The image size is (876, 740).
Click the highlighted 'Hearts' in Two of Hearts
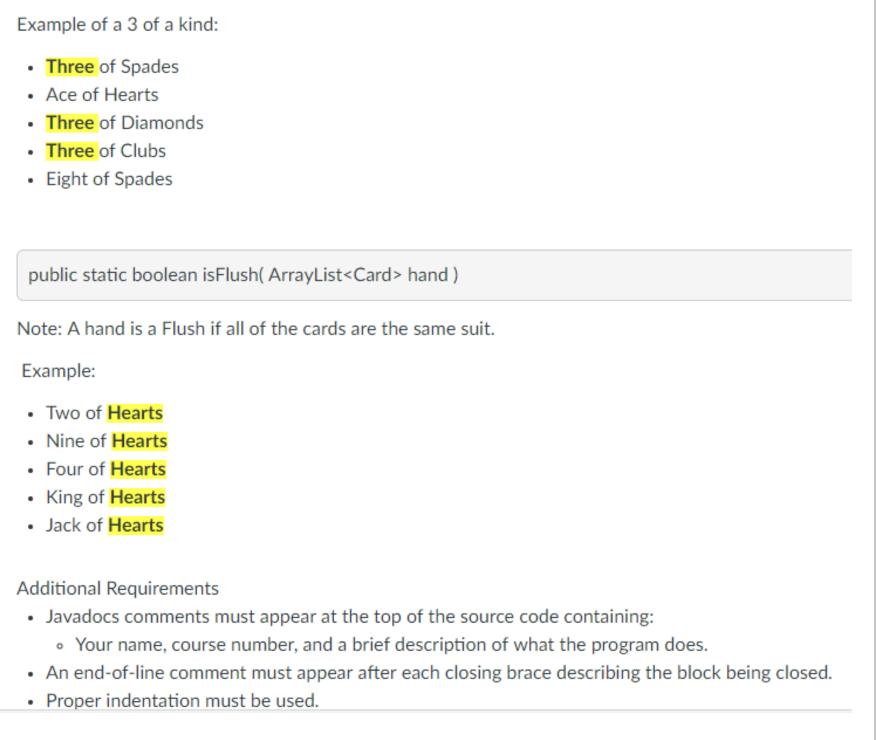click(135, 413)
